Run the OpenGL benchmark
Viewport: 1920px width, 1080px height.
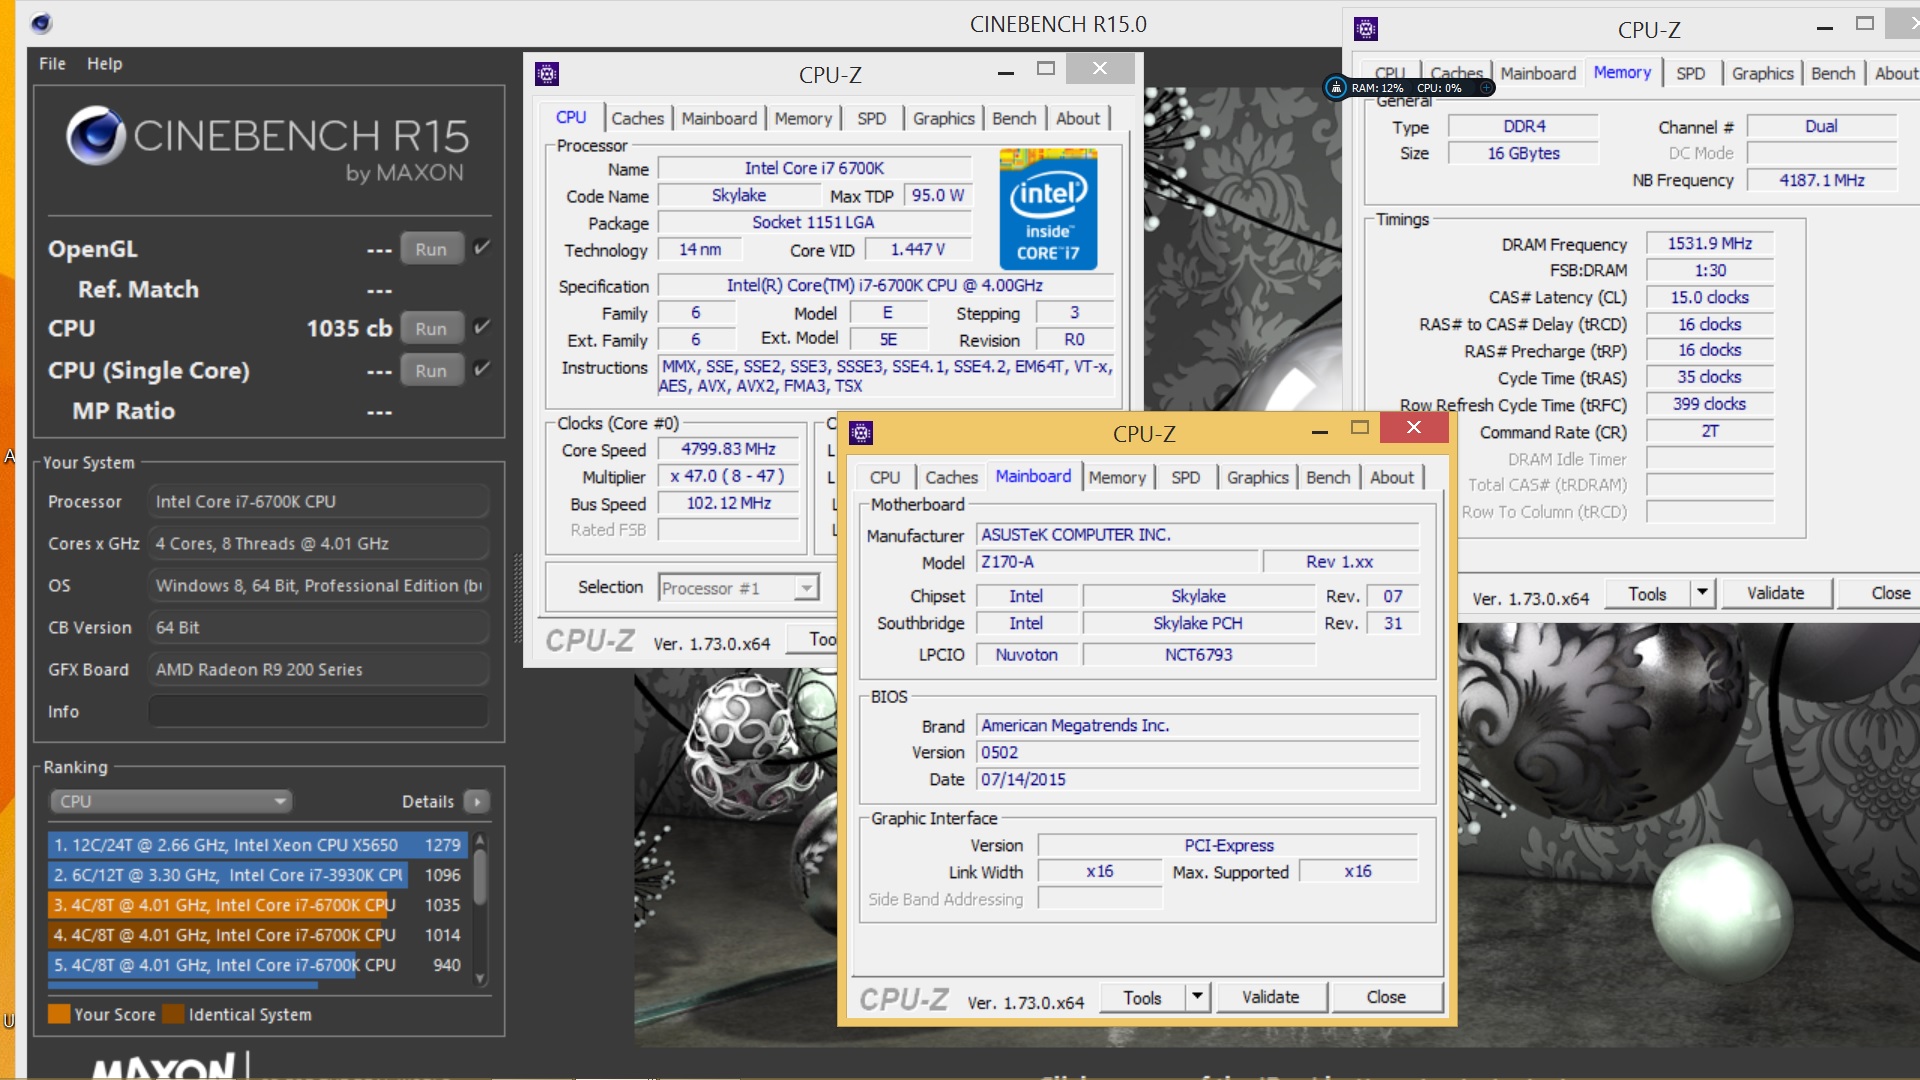point(431,249)
